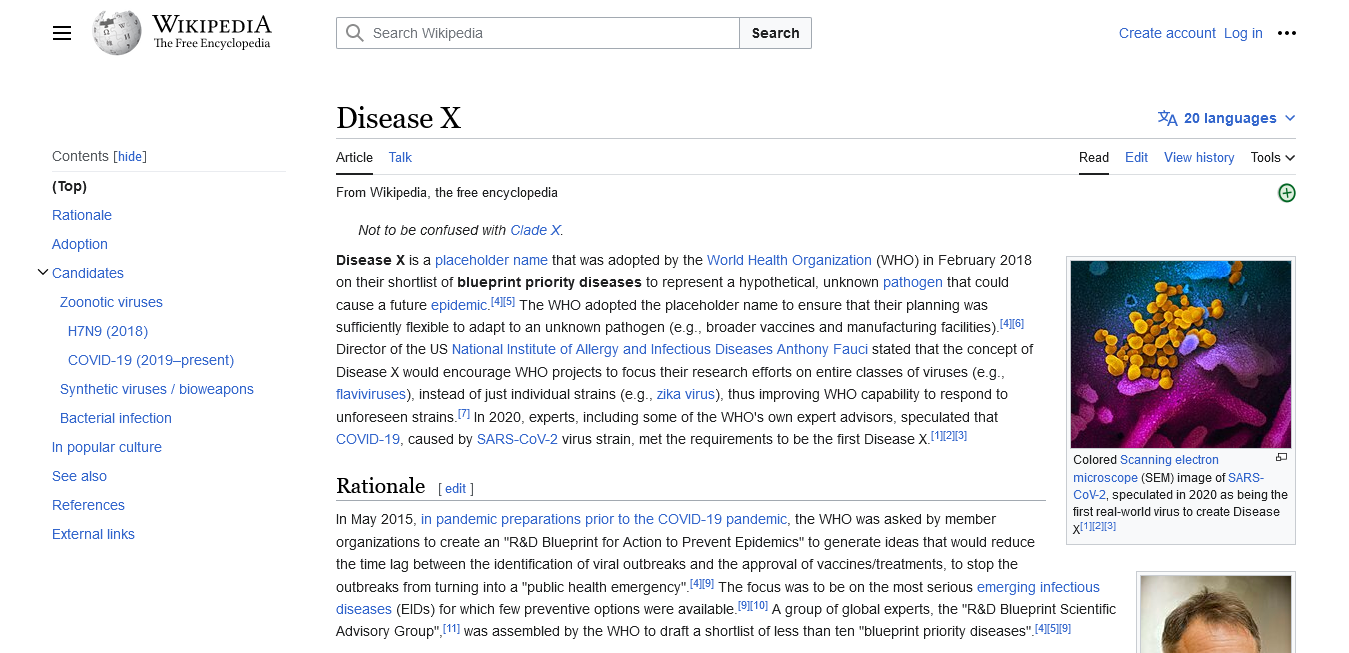
Task: Go to Zoonotic viruses subsection
Action: [x=111, y=302]
